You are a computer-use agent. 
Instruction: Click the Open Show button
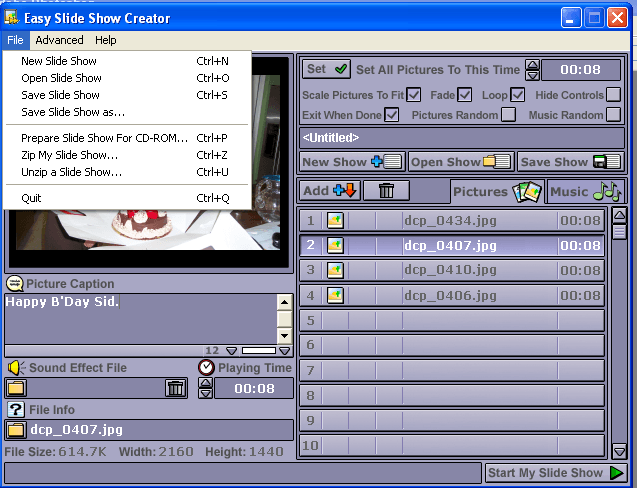(461, 162)
